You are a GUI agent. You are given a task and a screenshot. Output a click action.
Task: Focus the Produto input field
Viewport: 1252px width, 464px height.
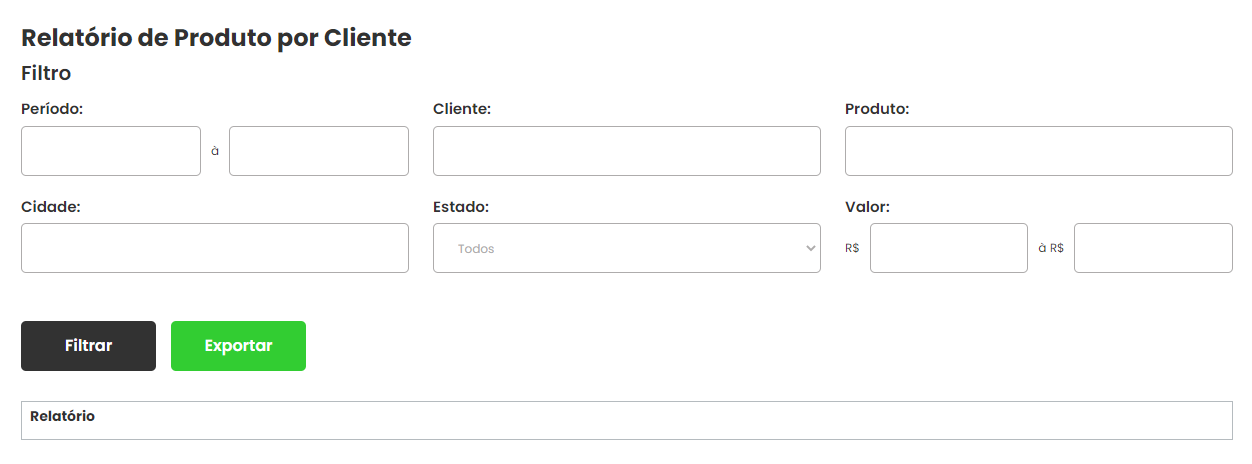tap(1039, 151)
